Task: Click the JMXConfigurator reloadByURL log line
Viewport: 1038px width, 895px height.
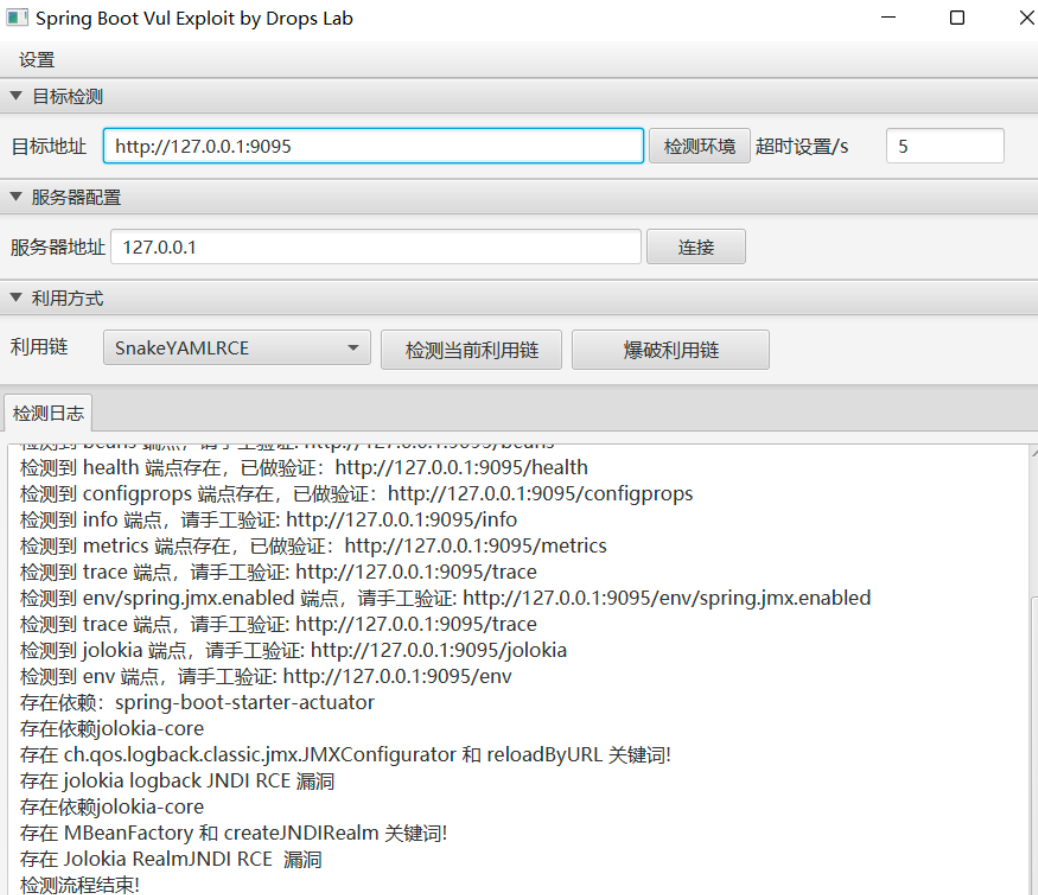Action: click(x=346, y=755)
